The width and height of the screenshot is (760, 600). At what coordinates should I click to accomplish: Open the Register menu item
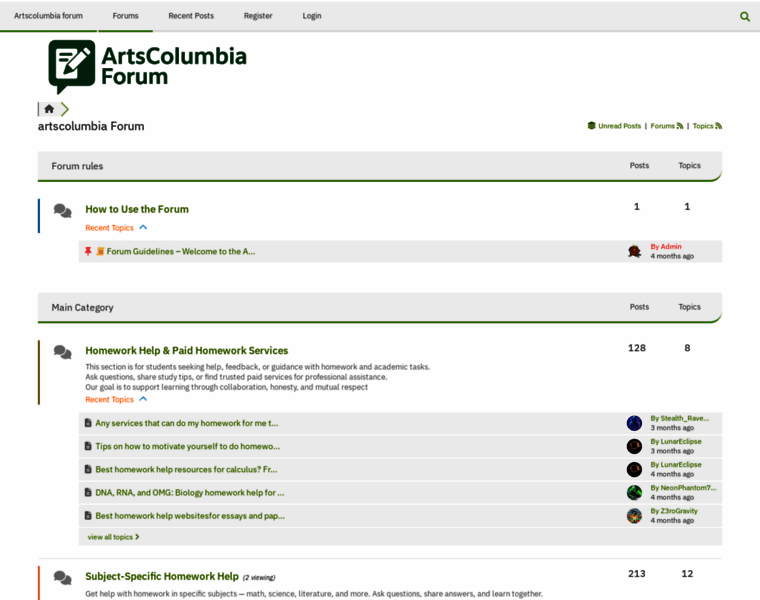(x=258, y=16)
